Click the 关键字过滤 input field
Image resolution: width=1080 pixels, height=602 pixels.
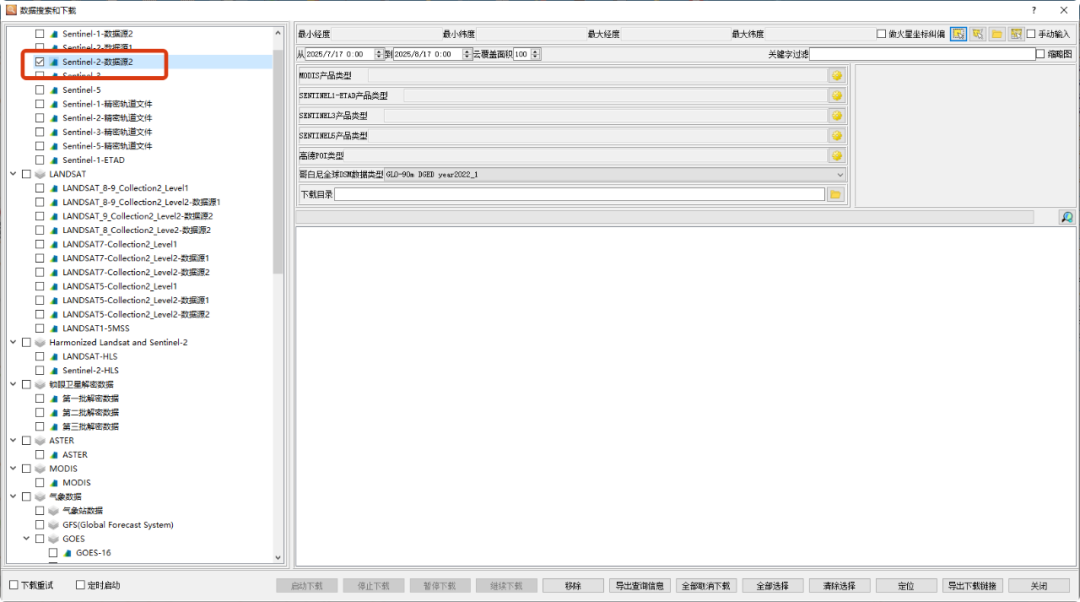[922, 54]
